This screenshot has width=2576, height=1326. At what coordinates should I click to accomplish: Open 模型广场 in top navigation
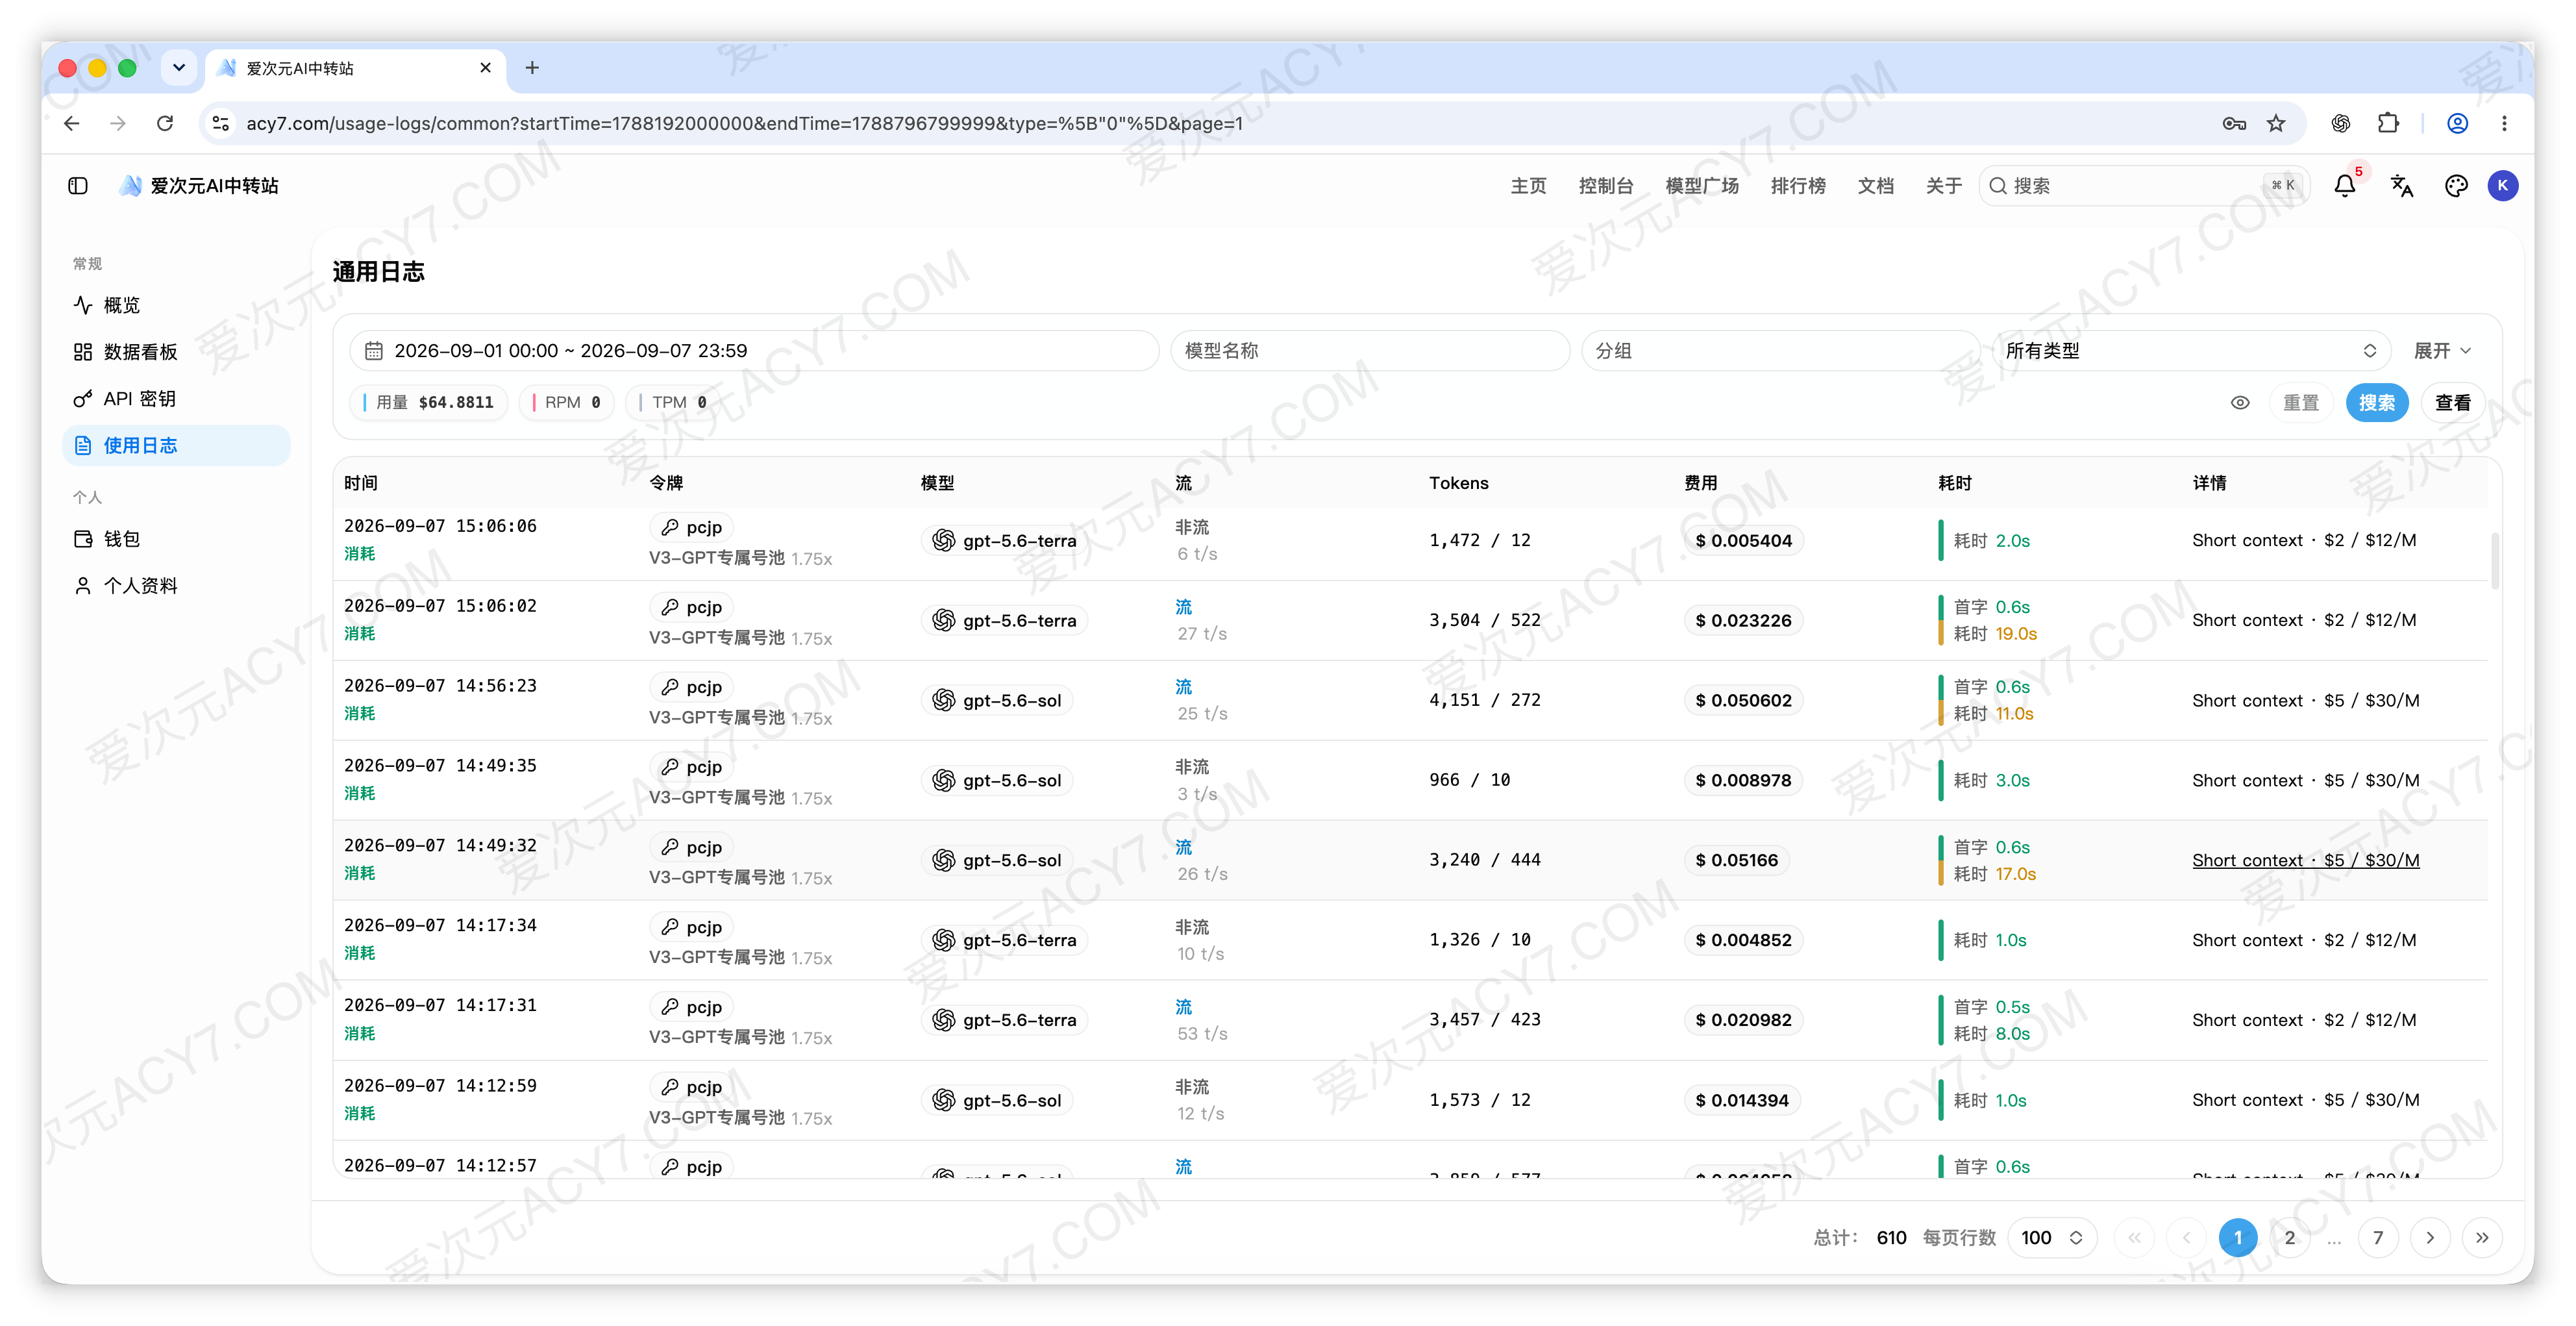[1702, 186]
